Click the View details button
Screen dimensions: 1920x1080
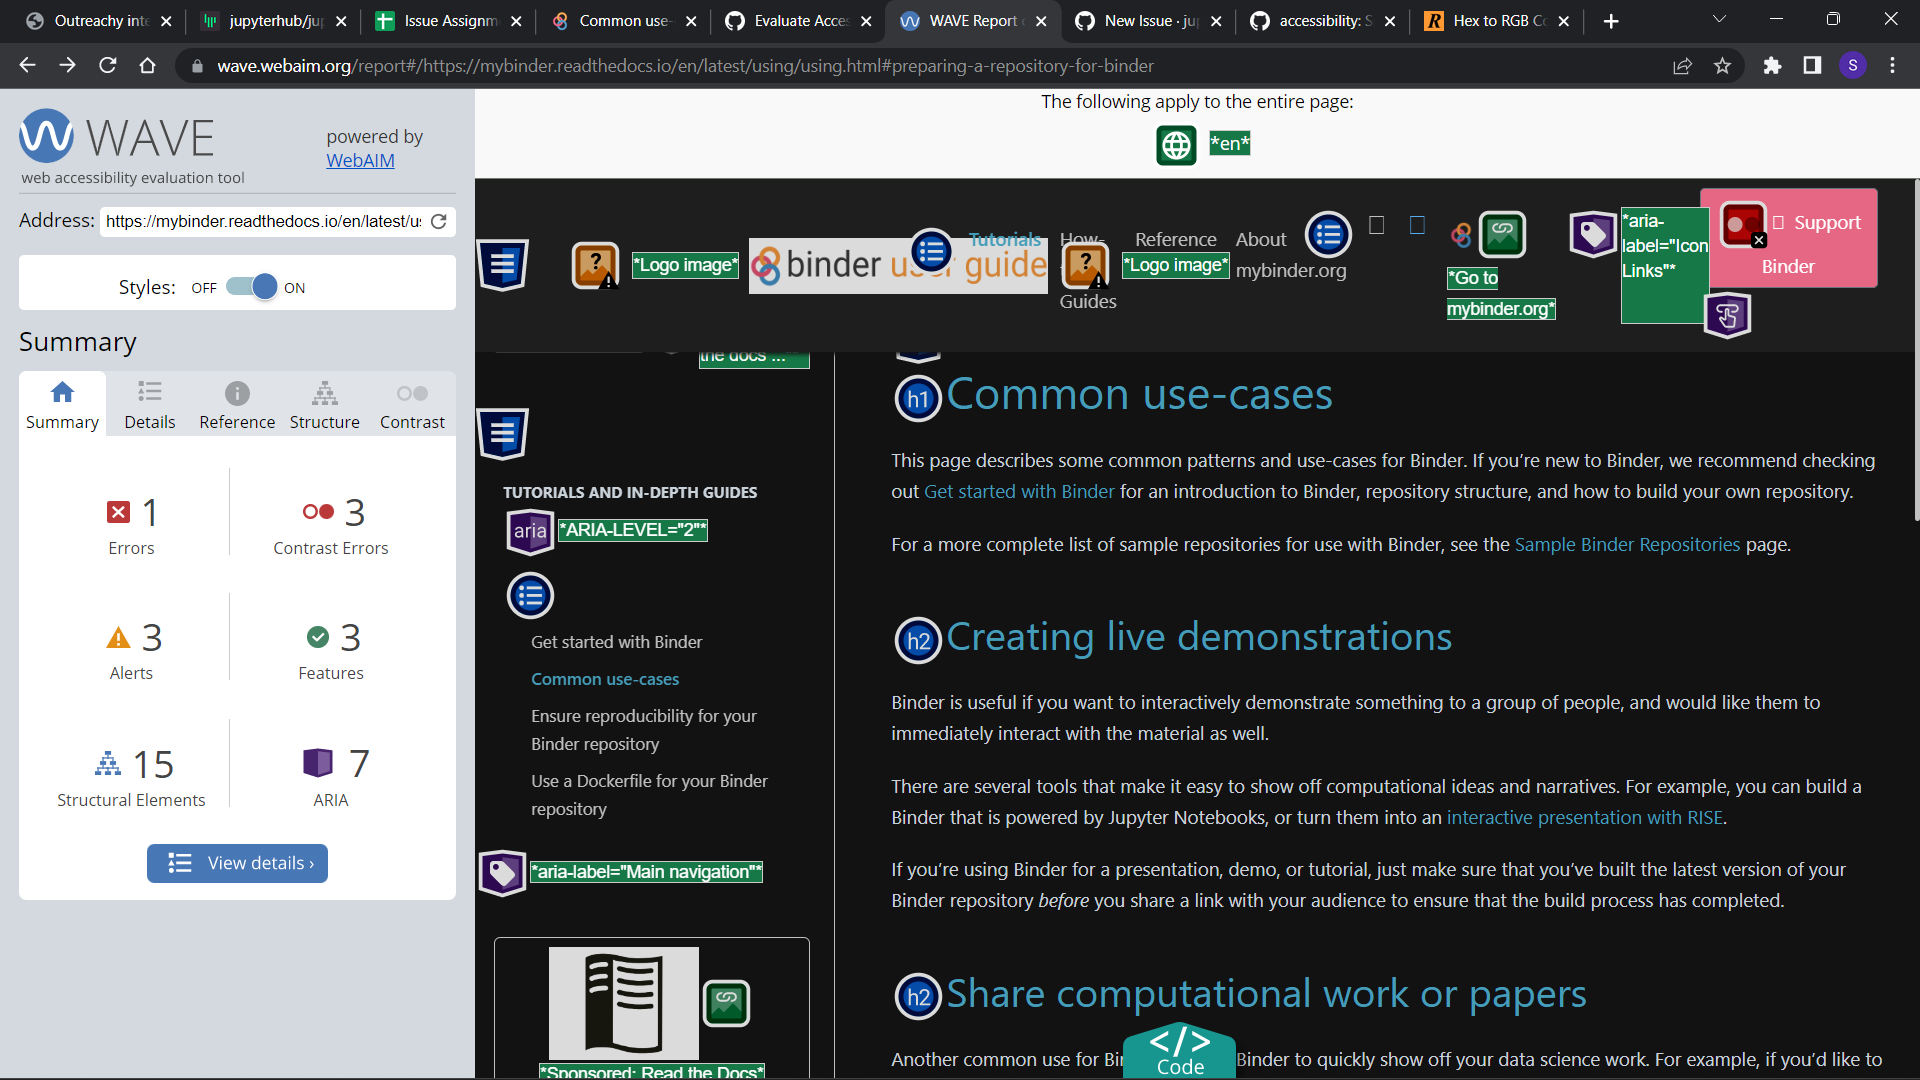point(237,863)
